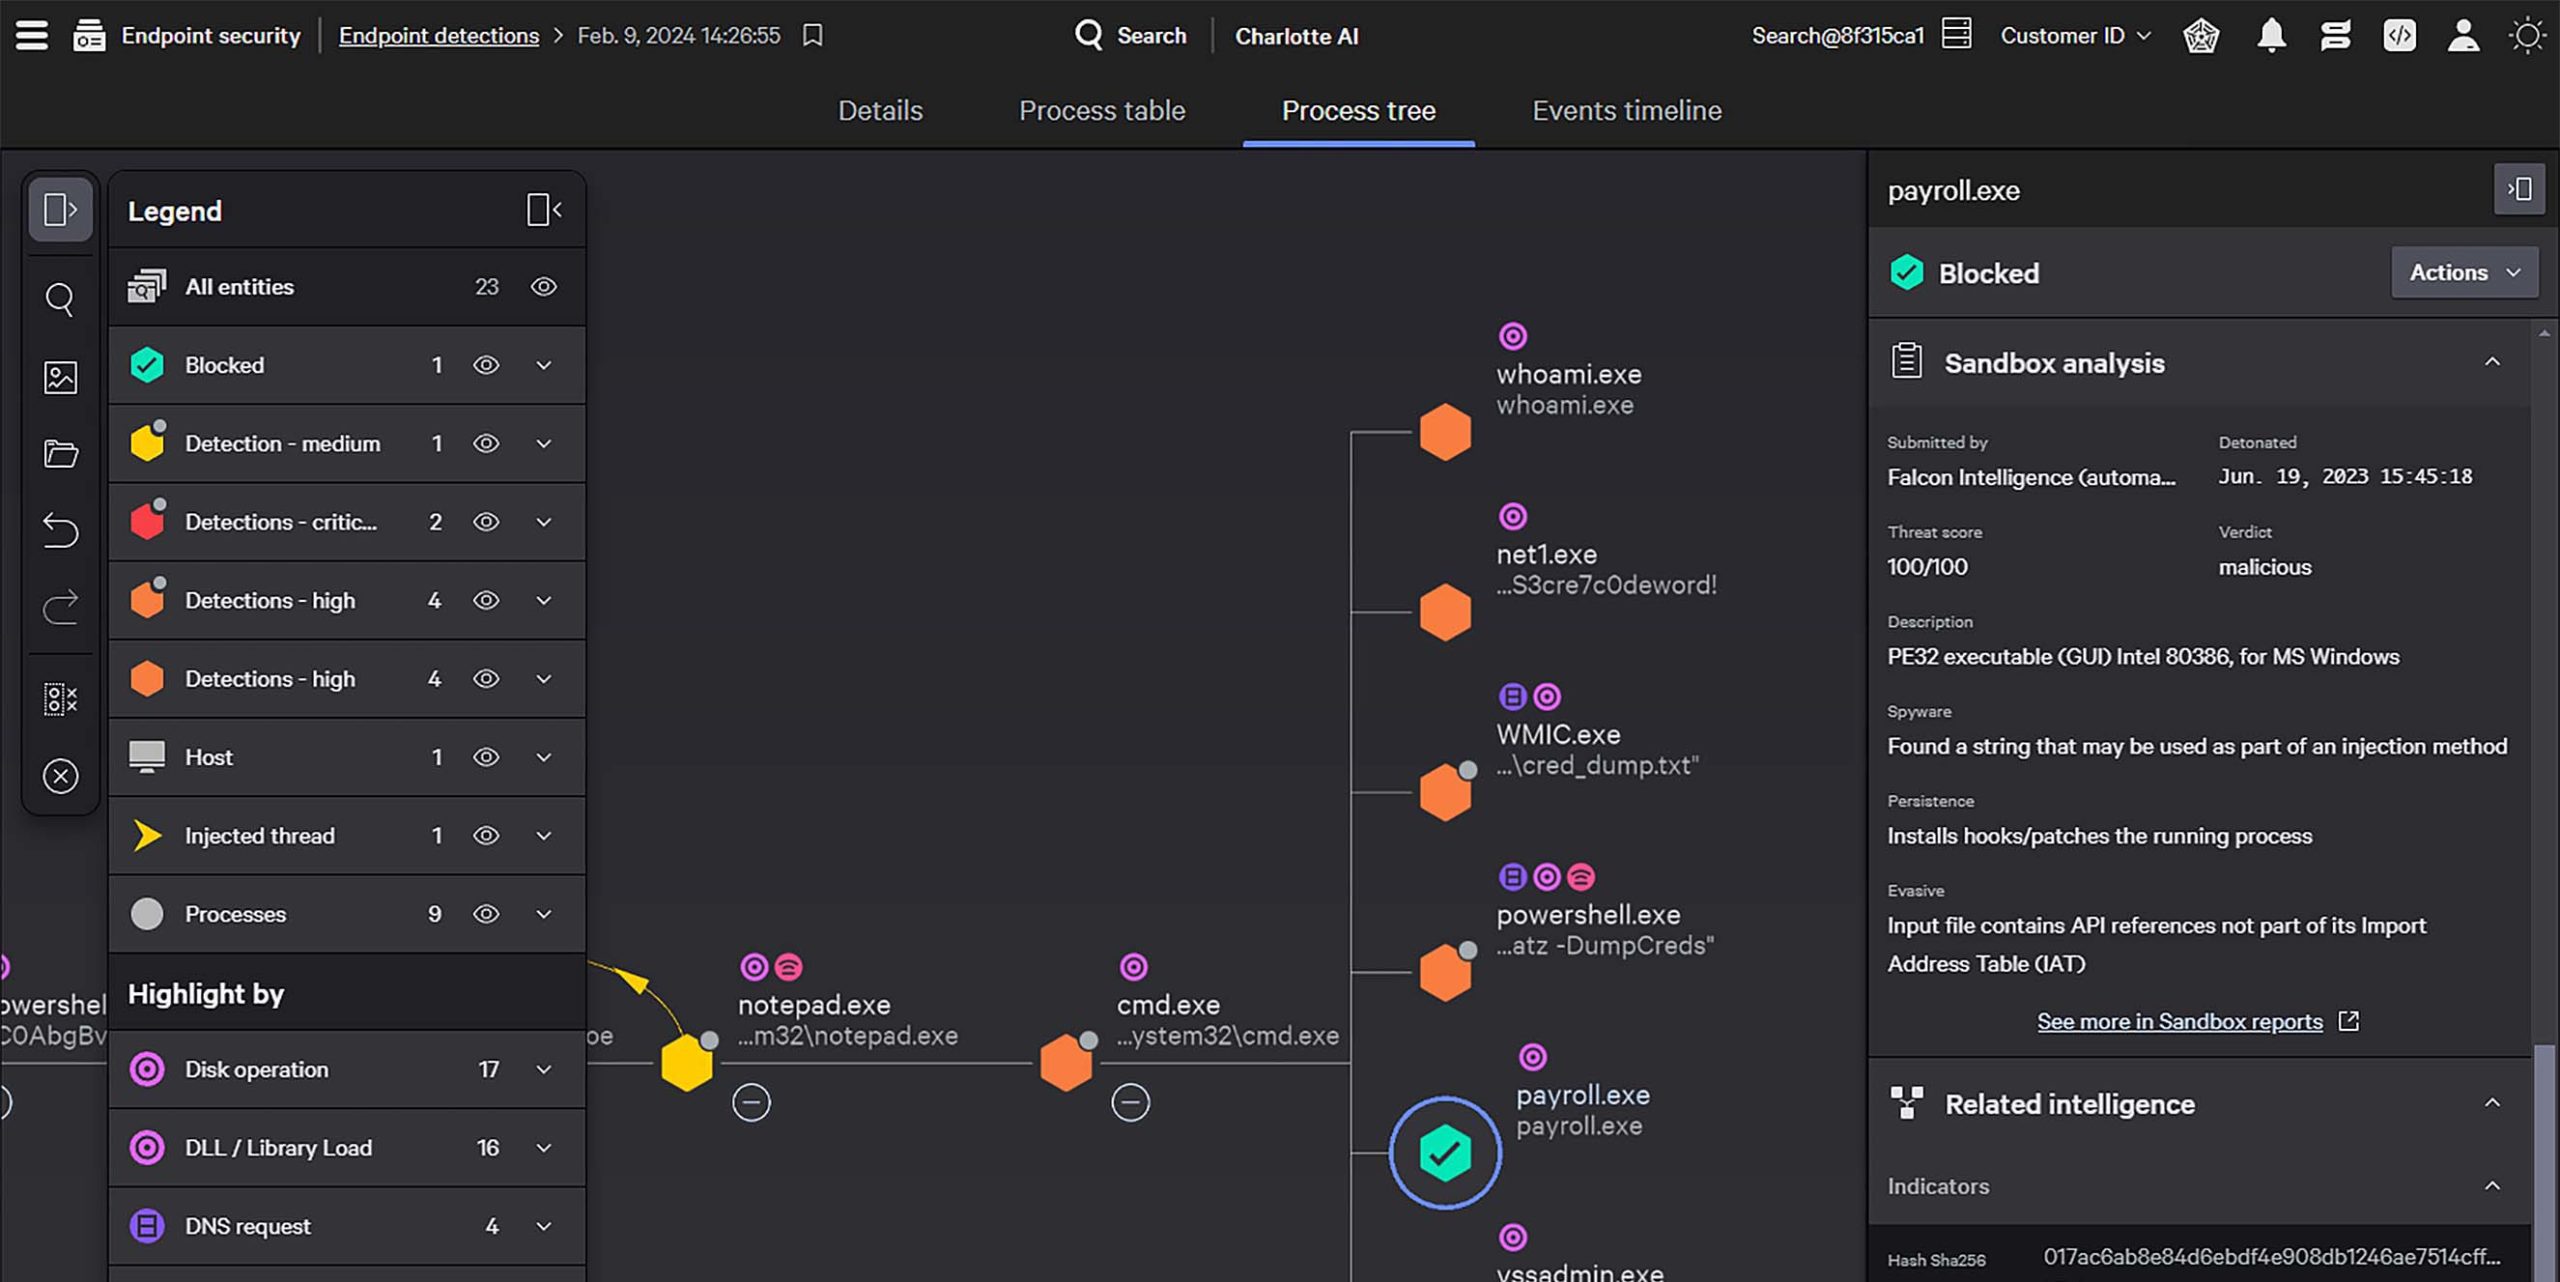Toggle visibility of Detection - medium
Viewport: 2560px width, 1282px height.
[486, 443]
